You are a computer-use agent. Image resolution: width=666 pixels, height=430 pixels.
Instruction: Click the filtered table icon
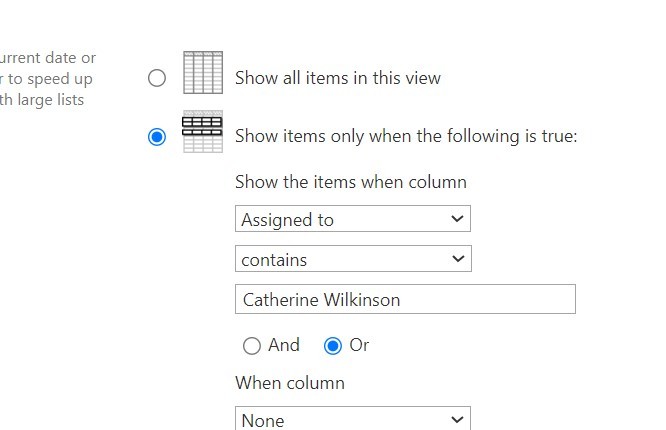coord(203,132)
